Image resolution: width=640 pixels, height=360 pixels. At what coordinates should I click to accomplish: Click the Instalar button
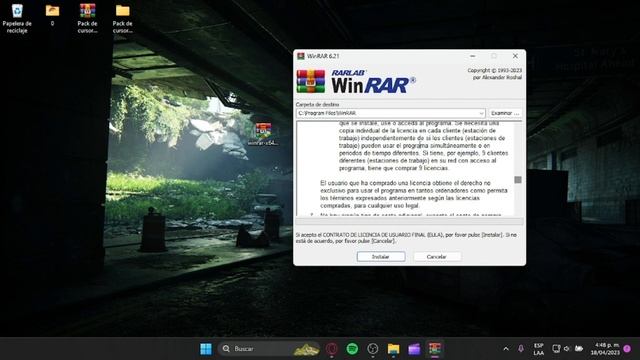[381, 256]
